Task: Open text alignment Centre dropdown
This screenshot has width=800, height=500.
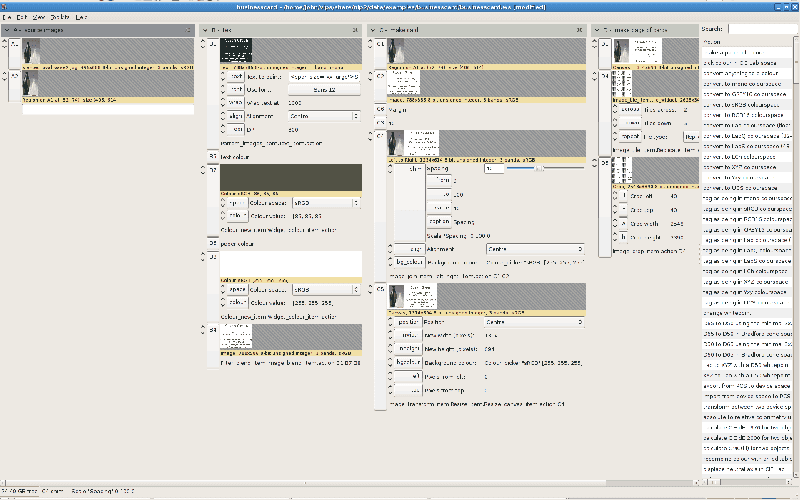Action: [x=322, y=116]
